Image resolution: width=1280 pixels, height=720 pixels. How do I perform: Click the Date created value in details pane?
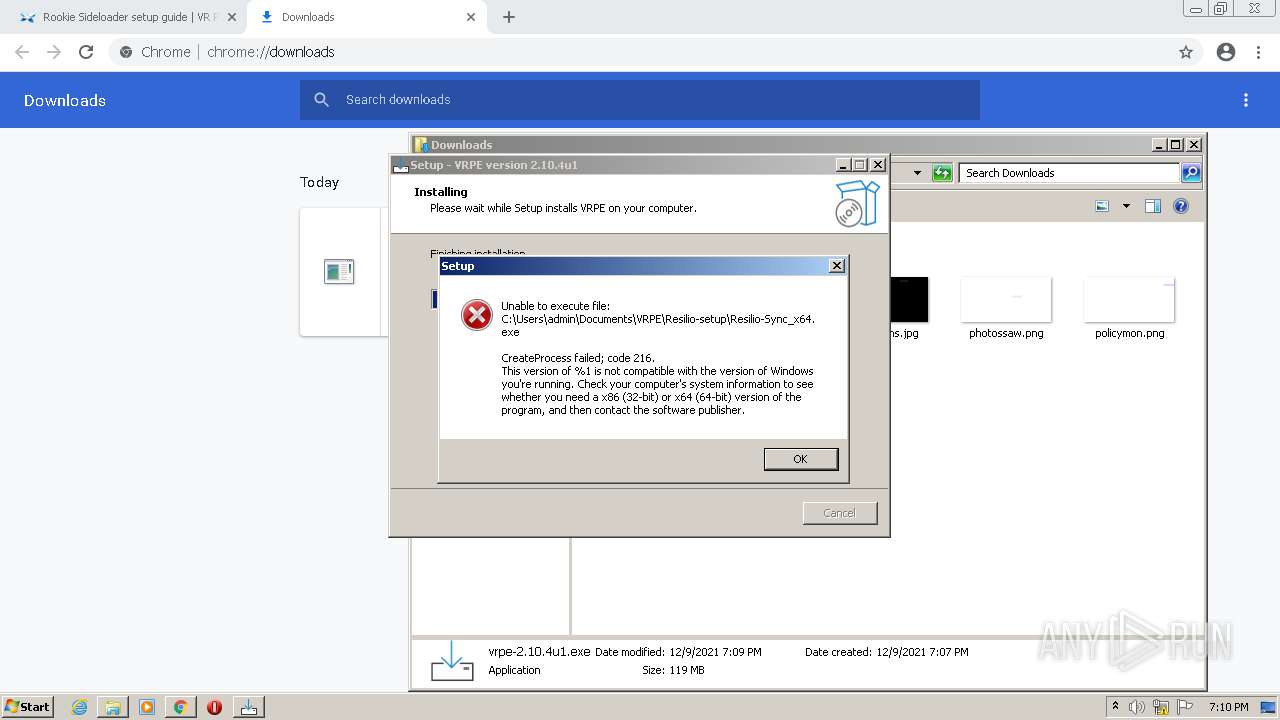point(922,652)
